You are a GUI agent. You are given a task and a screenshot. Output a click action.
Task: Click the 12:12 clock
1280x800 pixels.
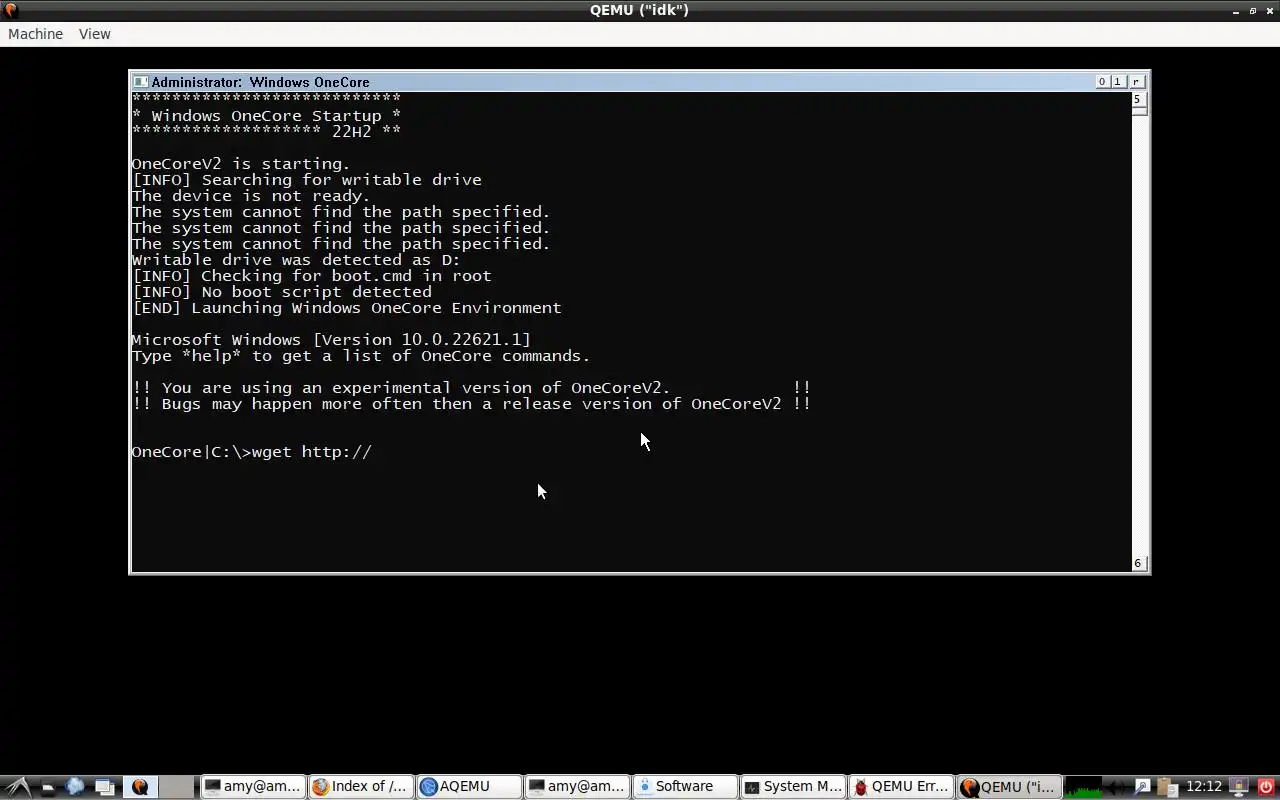click(x=1204, y=787)
